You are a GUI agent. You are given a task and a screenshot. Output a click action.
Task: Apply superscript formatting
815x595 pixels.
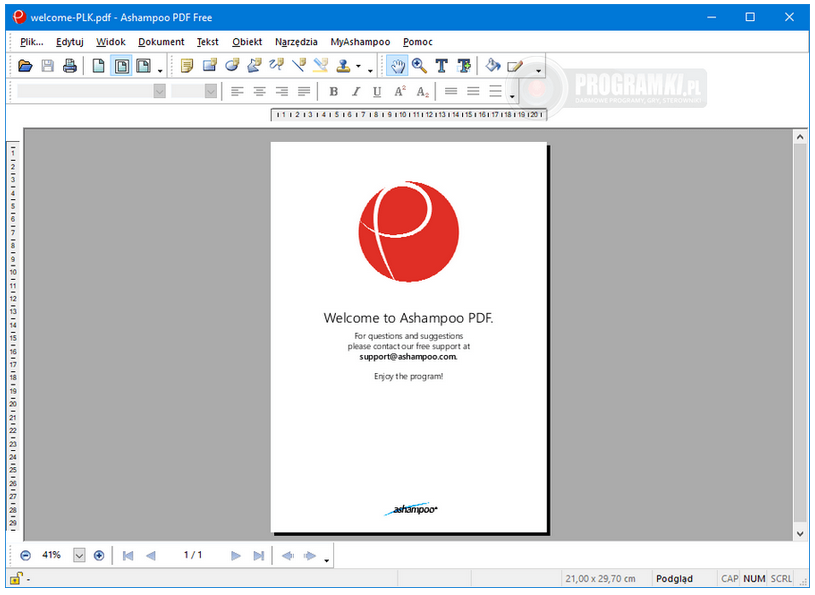tap(400, 92)
